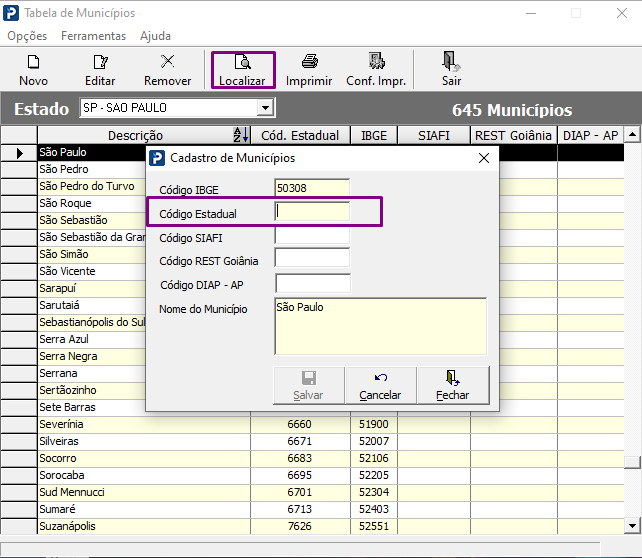
Task: Click the Sair exit icon
Action: click(x=451, y=70)
